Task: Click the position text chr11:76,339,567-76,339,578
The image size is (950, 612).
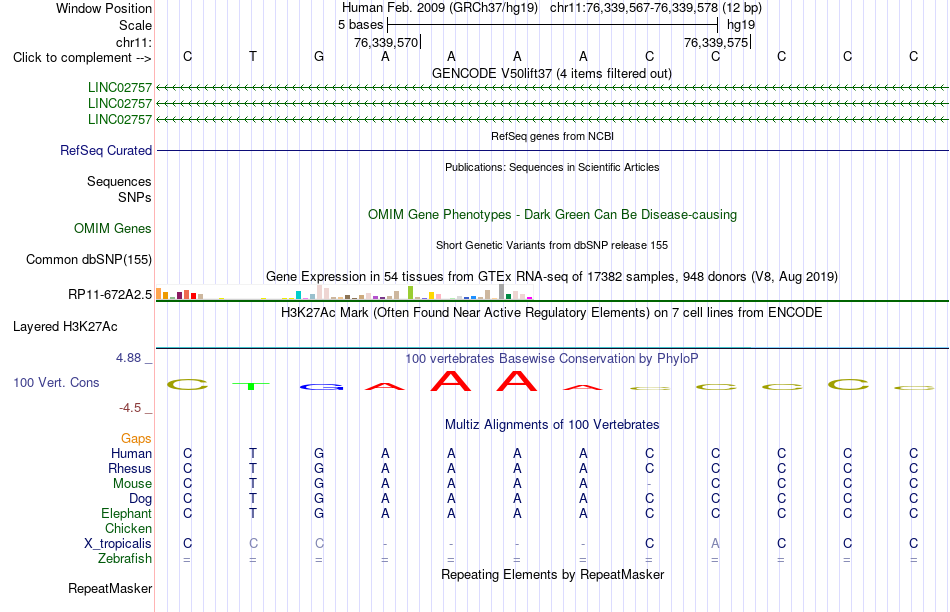Action: coord(634,8)
